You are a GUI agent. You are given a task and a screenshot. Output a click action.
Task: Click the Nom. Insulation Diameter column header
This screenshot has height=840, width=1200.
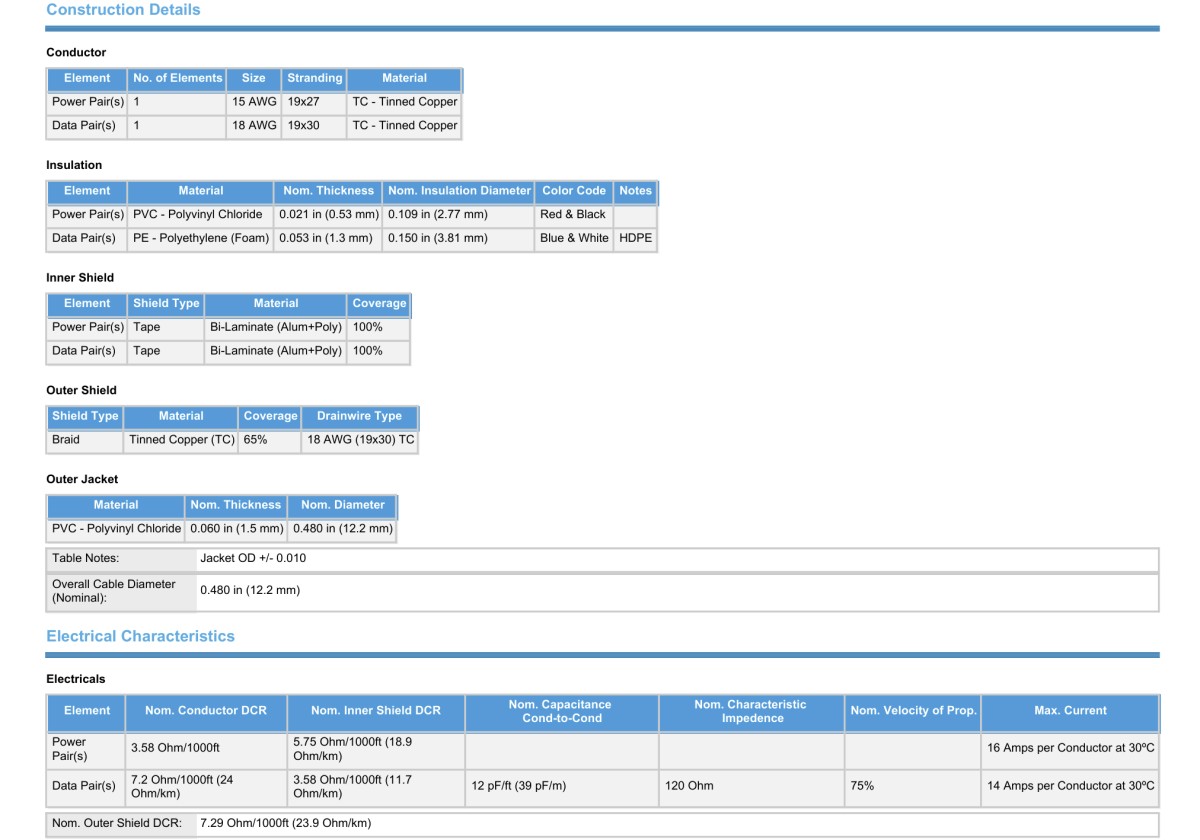(459, 191)
